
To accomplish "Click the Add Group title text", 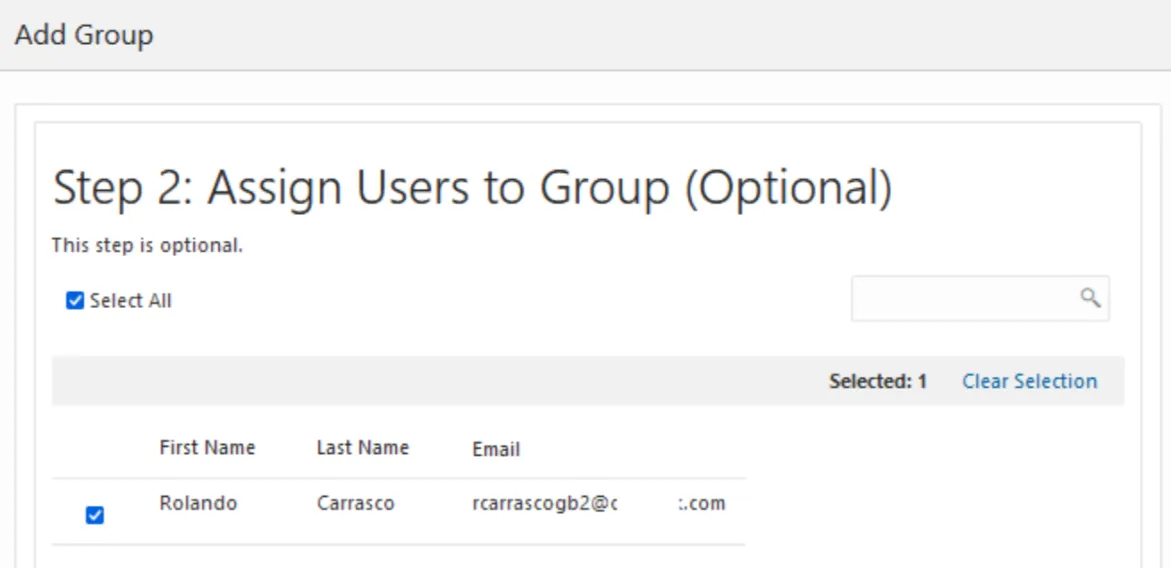I will coord(84,35).
